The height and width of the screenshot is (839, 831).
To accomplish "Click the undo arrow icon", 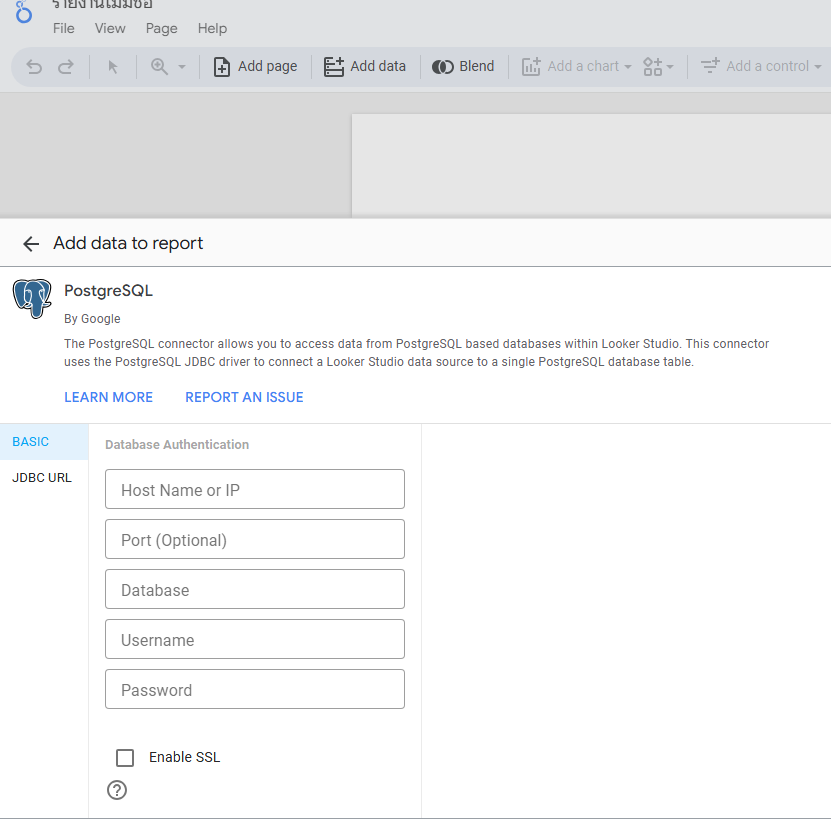I will click(34, 67).
